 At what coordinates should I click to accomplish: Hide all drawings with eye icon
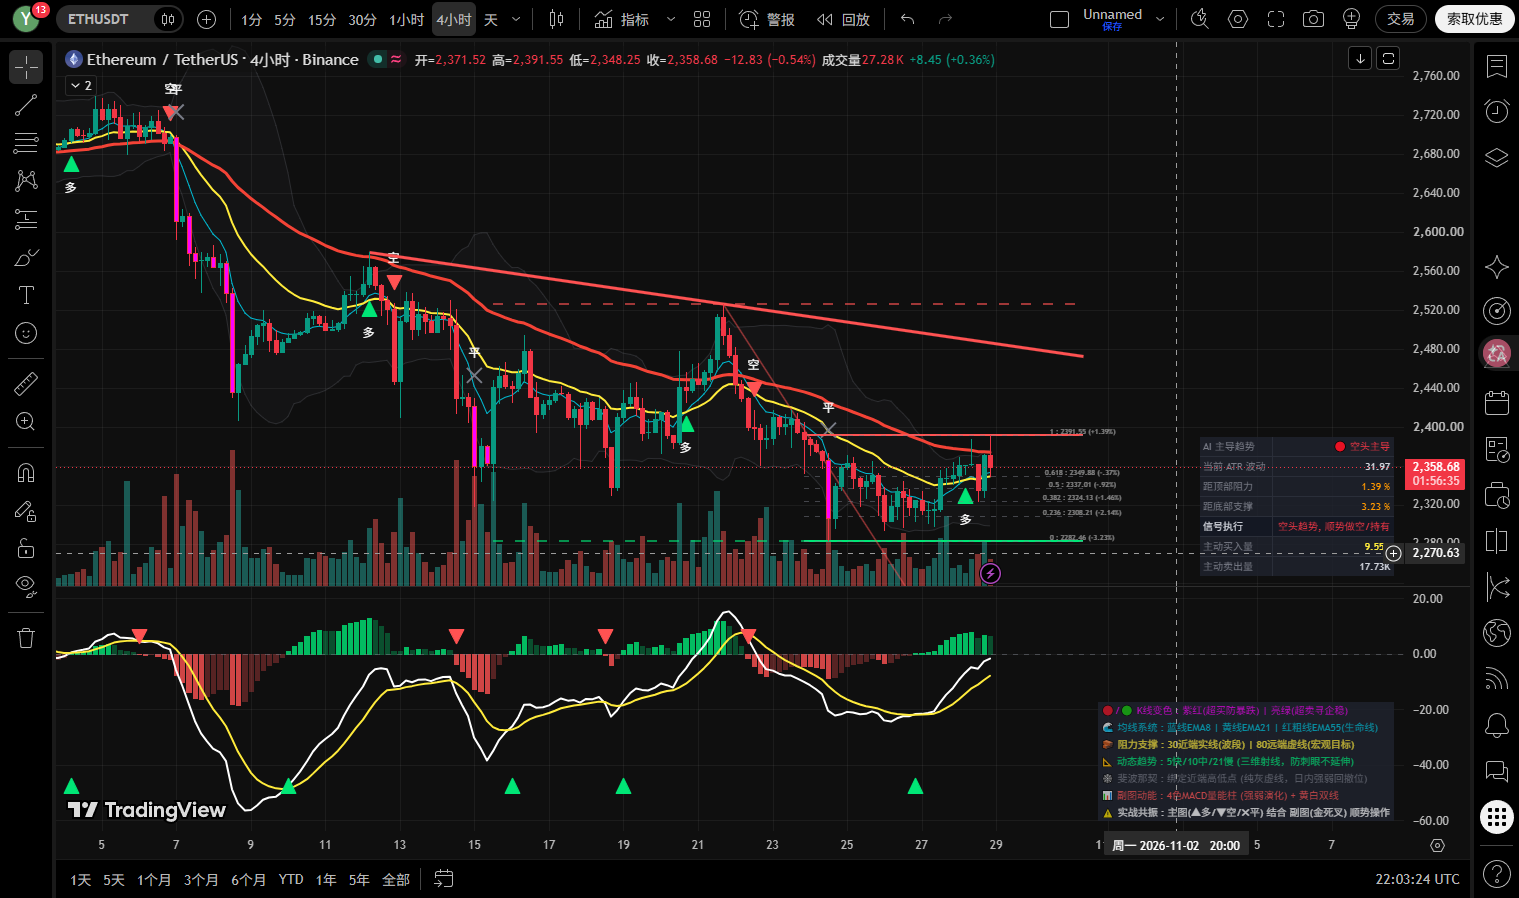click(x=26, y=586)
